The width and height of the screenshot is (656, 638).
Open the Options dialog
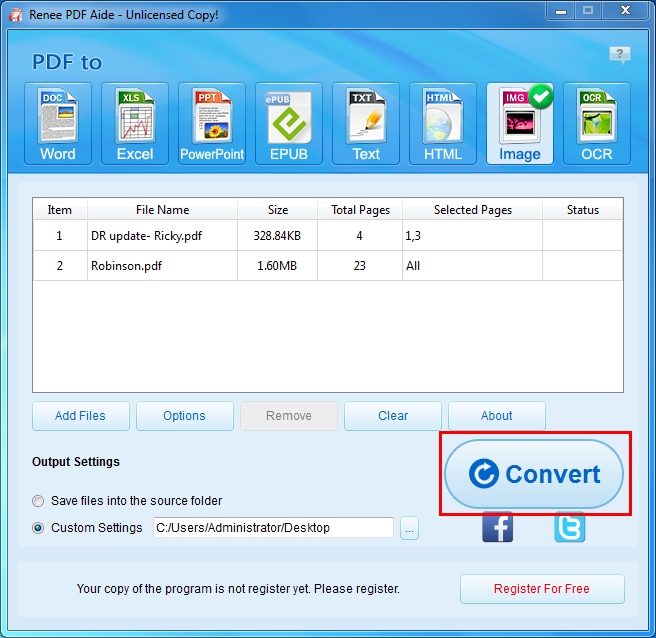pos(184,416)
